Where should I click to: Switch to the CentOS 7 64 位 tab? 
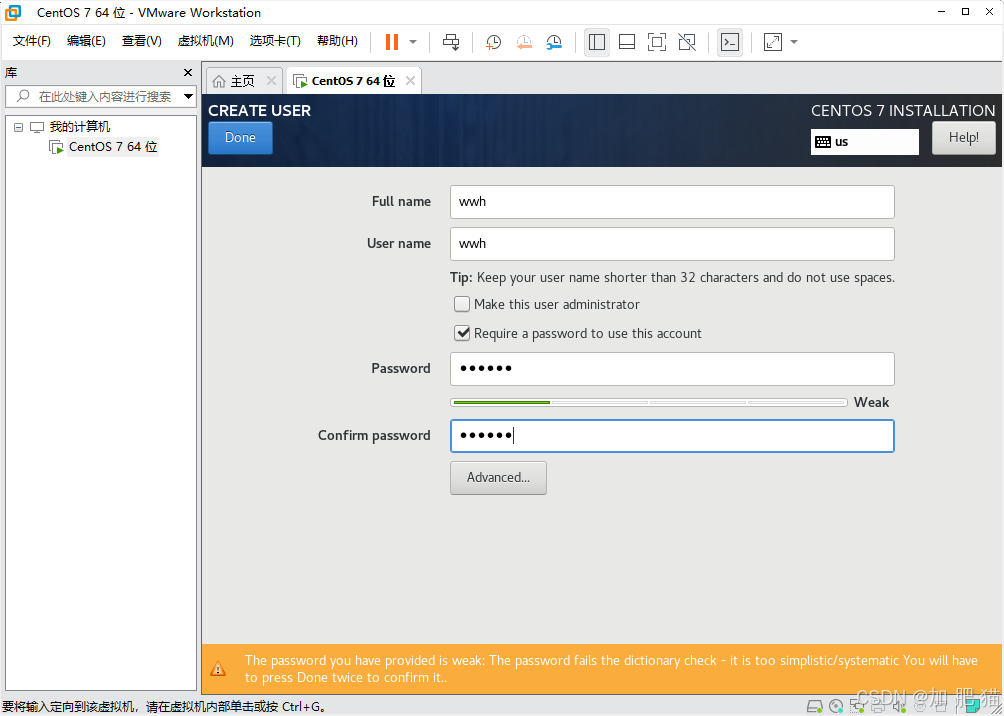(353, 81)
